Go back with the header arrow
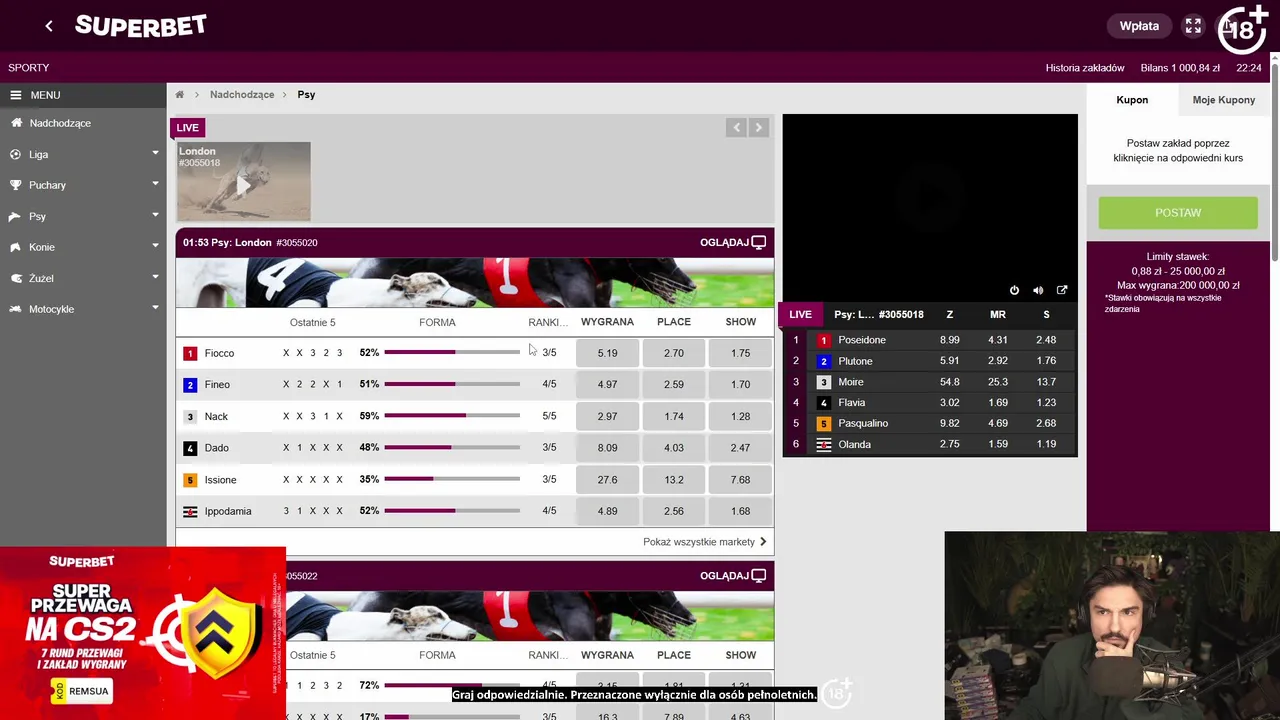Image resolution: width=1280 pixels, height=720 pixels. pyautogui.click(x=49, y=26)
